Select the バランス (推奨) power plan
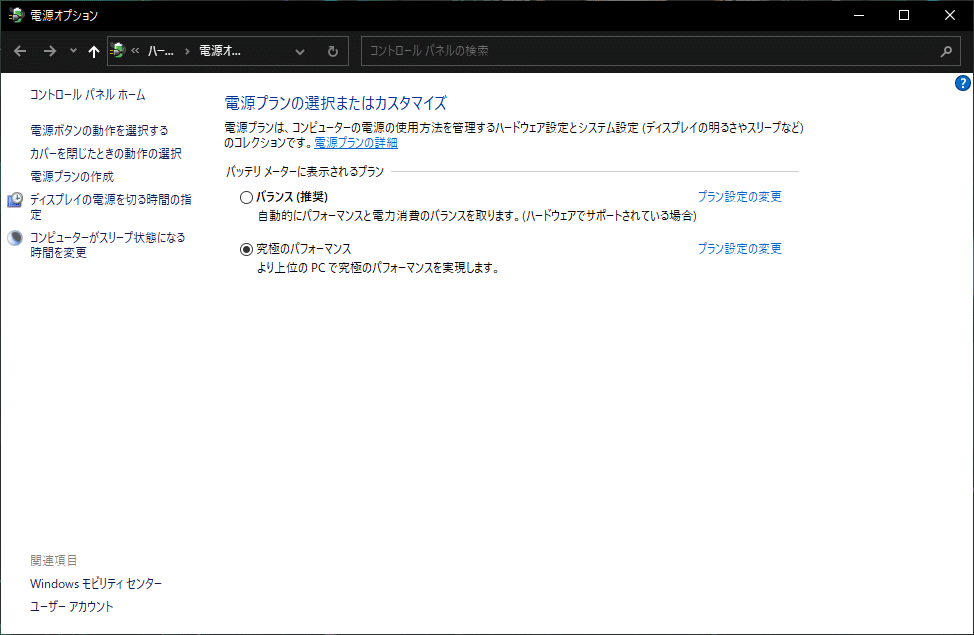The height and width of the screenshot is (635, 974). pos(246,197)
